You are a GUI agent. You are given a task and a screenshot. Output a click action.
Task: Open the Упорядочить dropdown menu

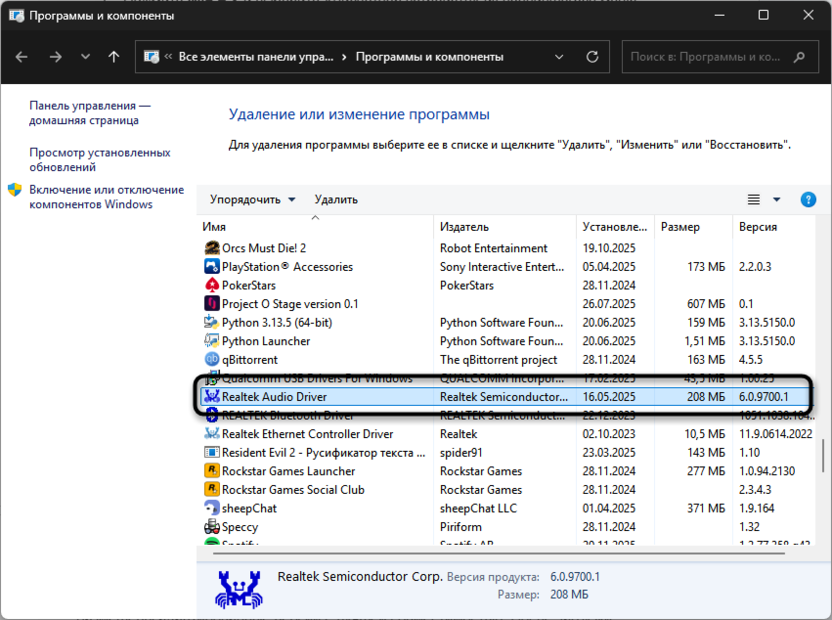click(x=253, y=199)
